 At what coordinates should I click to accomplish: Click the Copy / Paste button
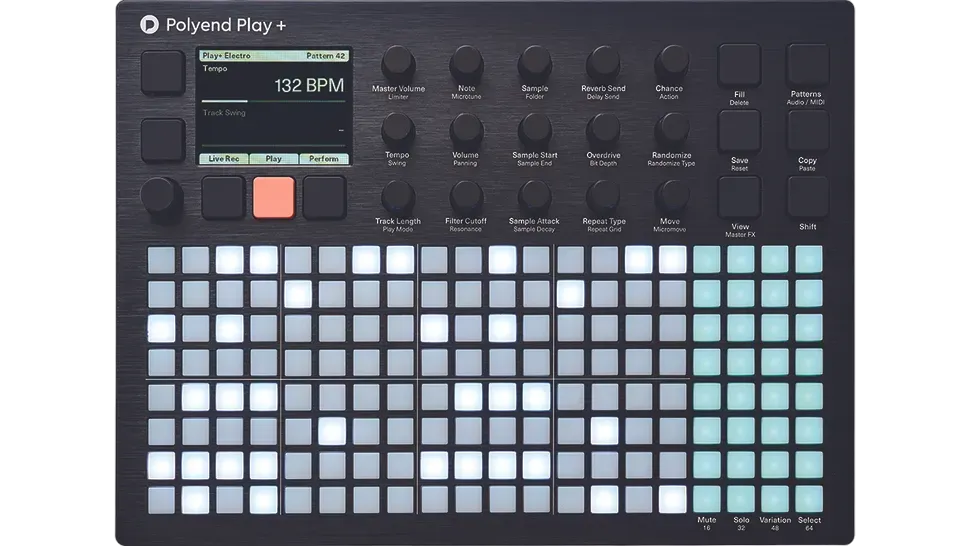[x=807, y=131]
